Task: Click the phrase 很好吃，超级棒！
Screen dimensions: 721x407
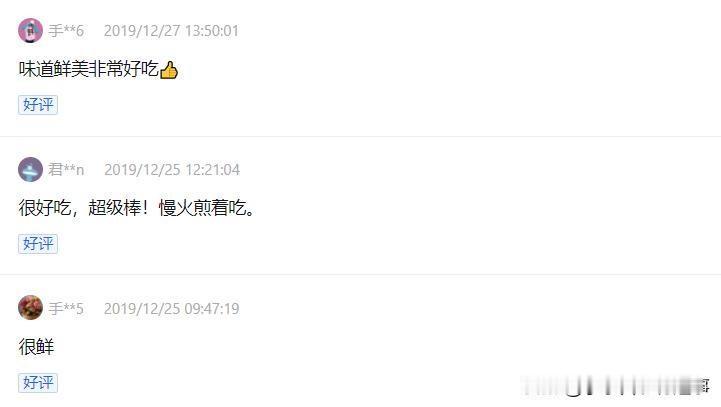Action: [x=84, y=208]
